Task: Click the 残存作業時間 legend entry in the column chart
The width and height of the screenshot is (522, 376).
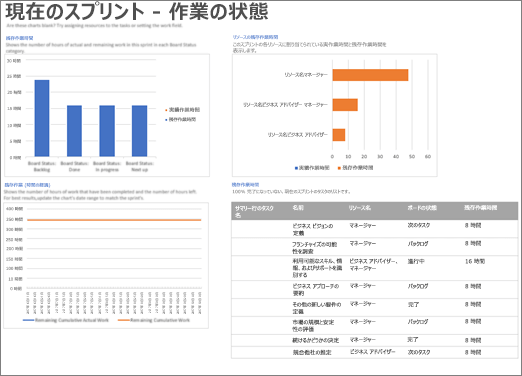Action: point(180,119)
